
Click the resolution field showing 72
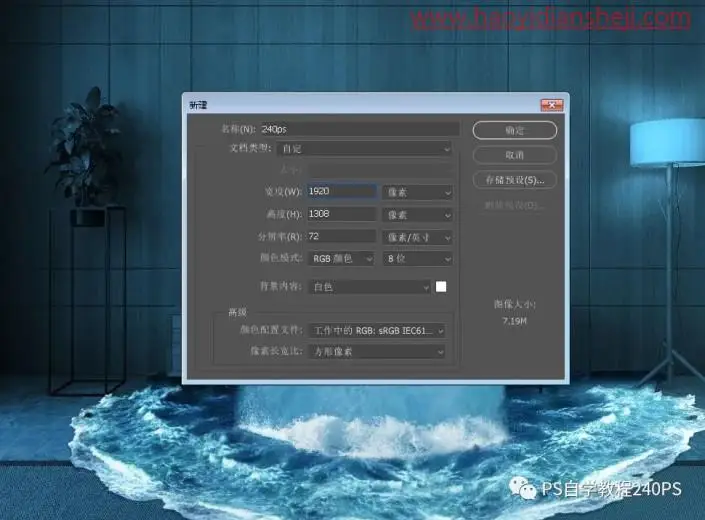click(342, 236)
